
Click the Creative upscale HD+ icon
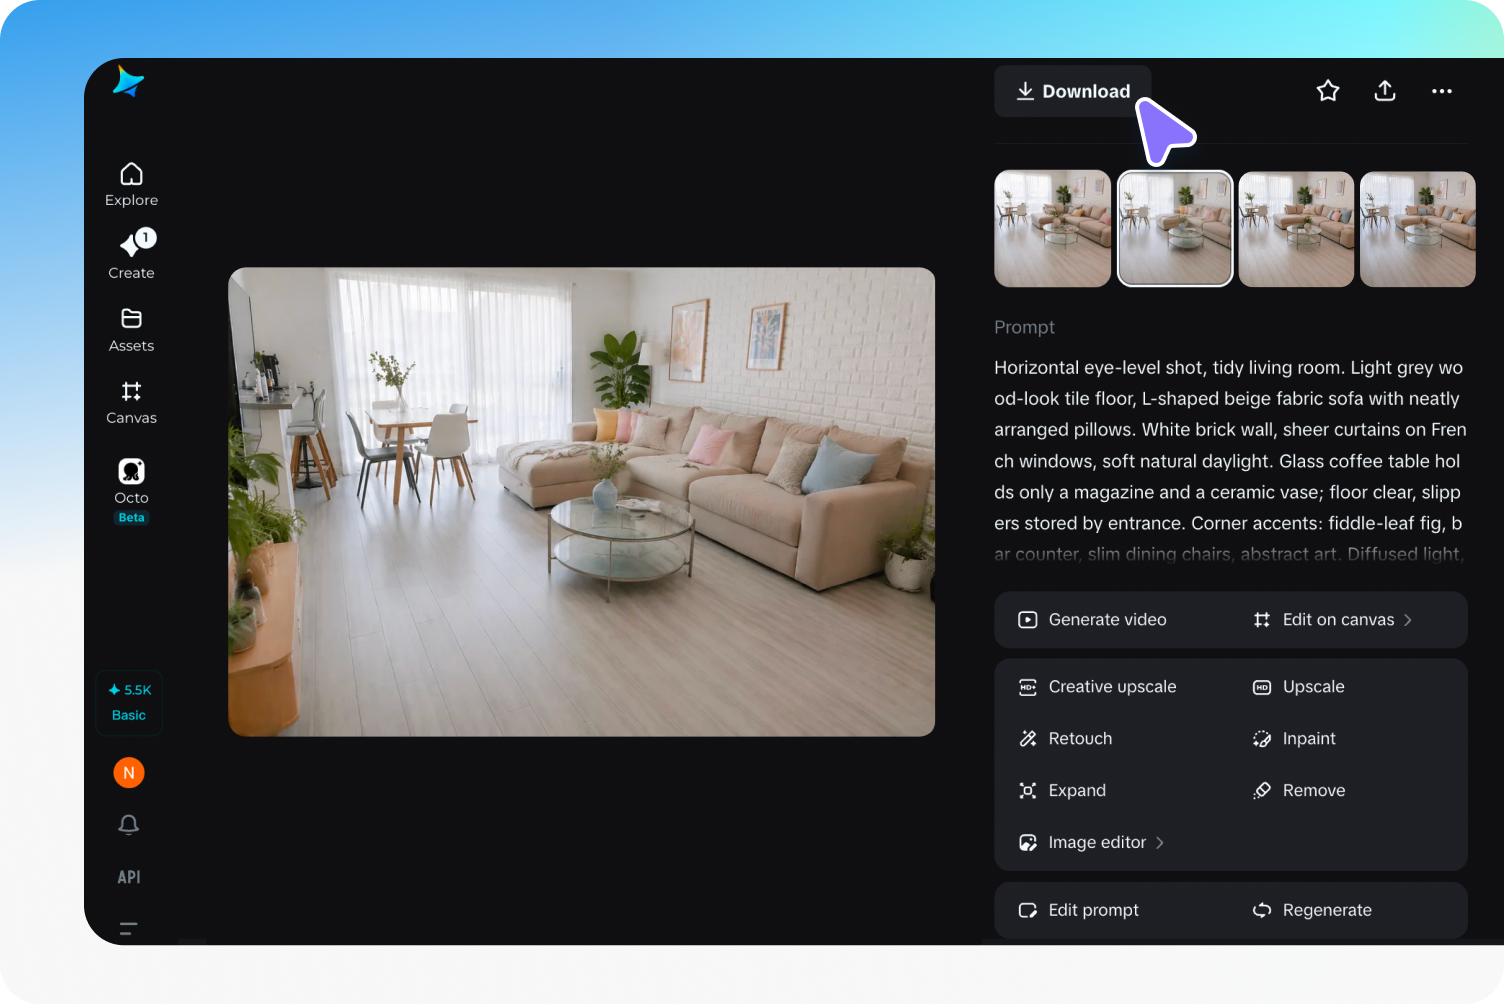1027,687
